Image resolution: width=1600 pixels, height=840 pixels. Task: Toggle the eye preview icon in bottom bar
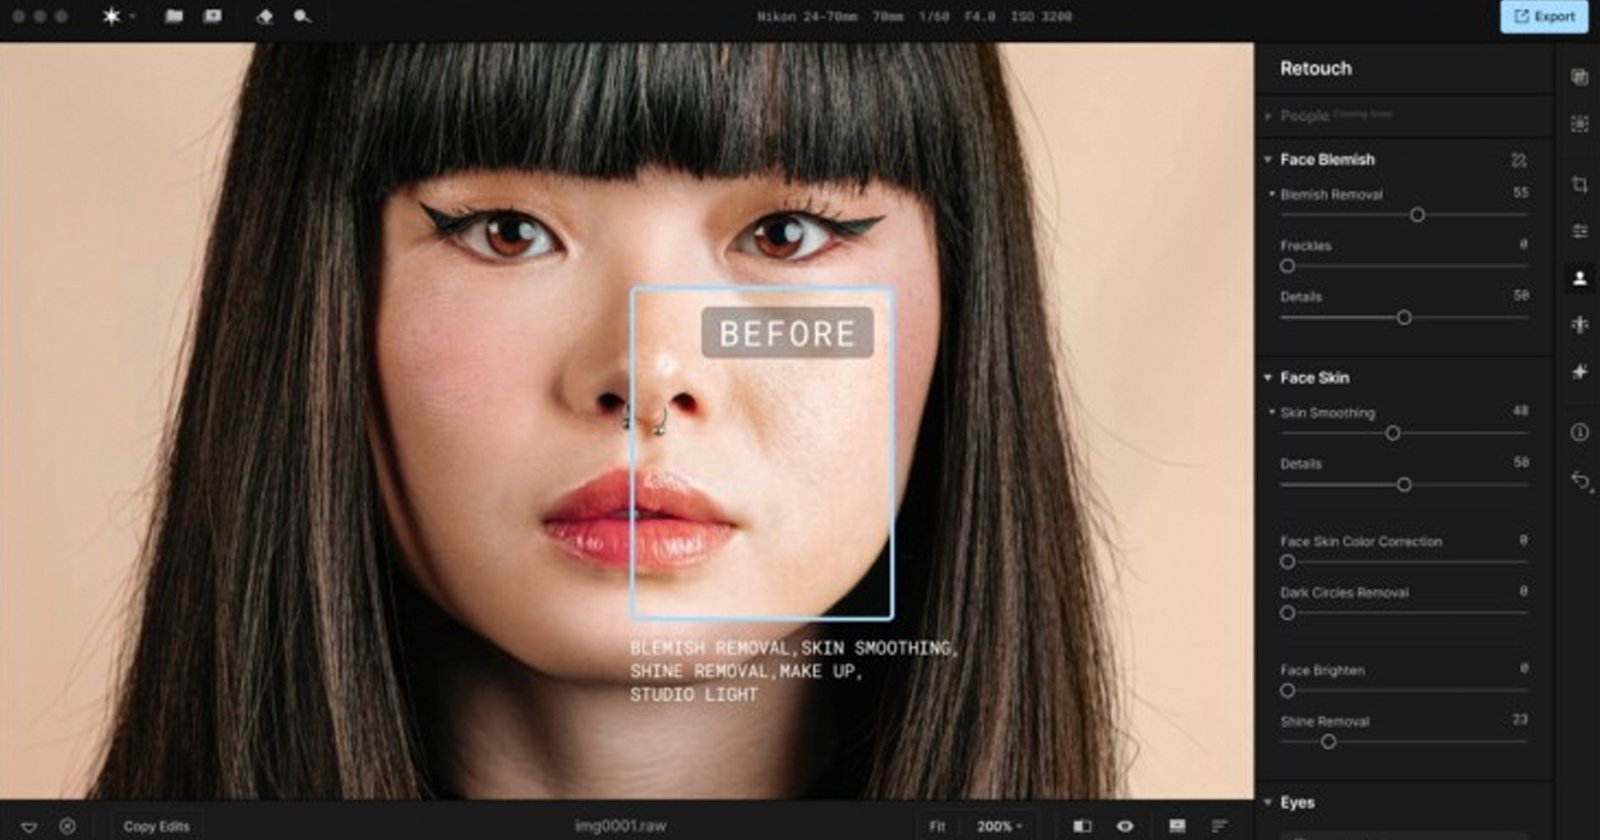pyautogui.click(x=1125, y=826)
